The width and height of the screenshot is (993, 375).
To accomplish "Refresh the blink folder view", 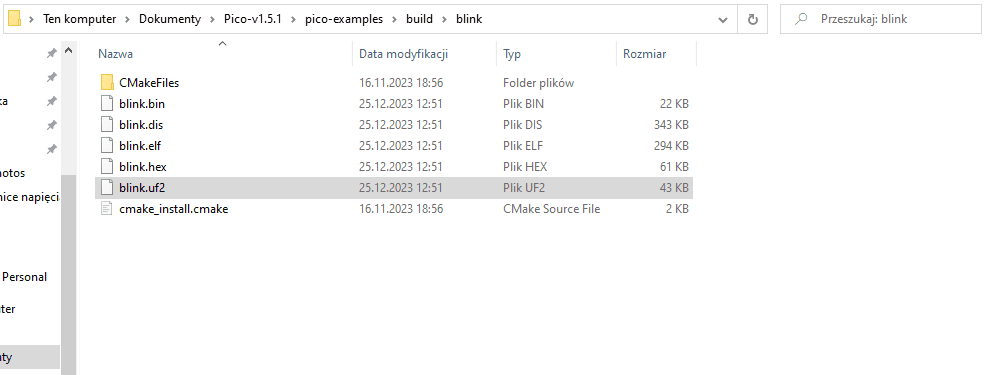I will (753, 19).
